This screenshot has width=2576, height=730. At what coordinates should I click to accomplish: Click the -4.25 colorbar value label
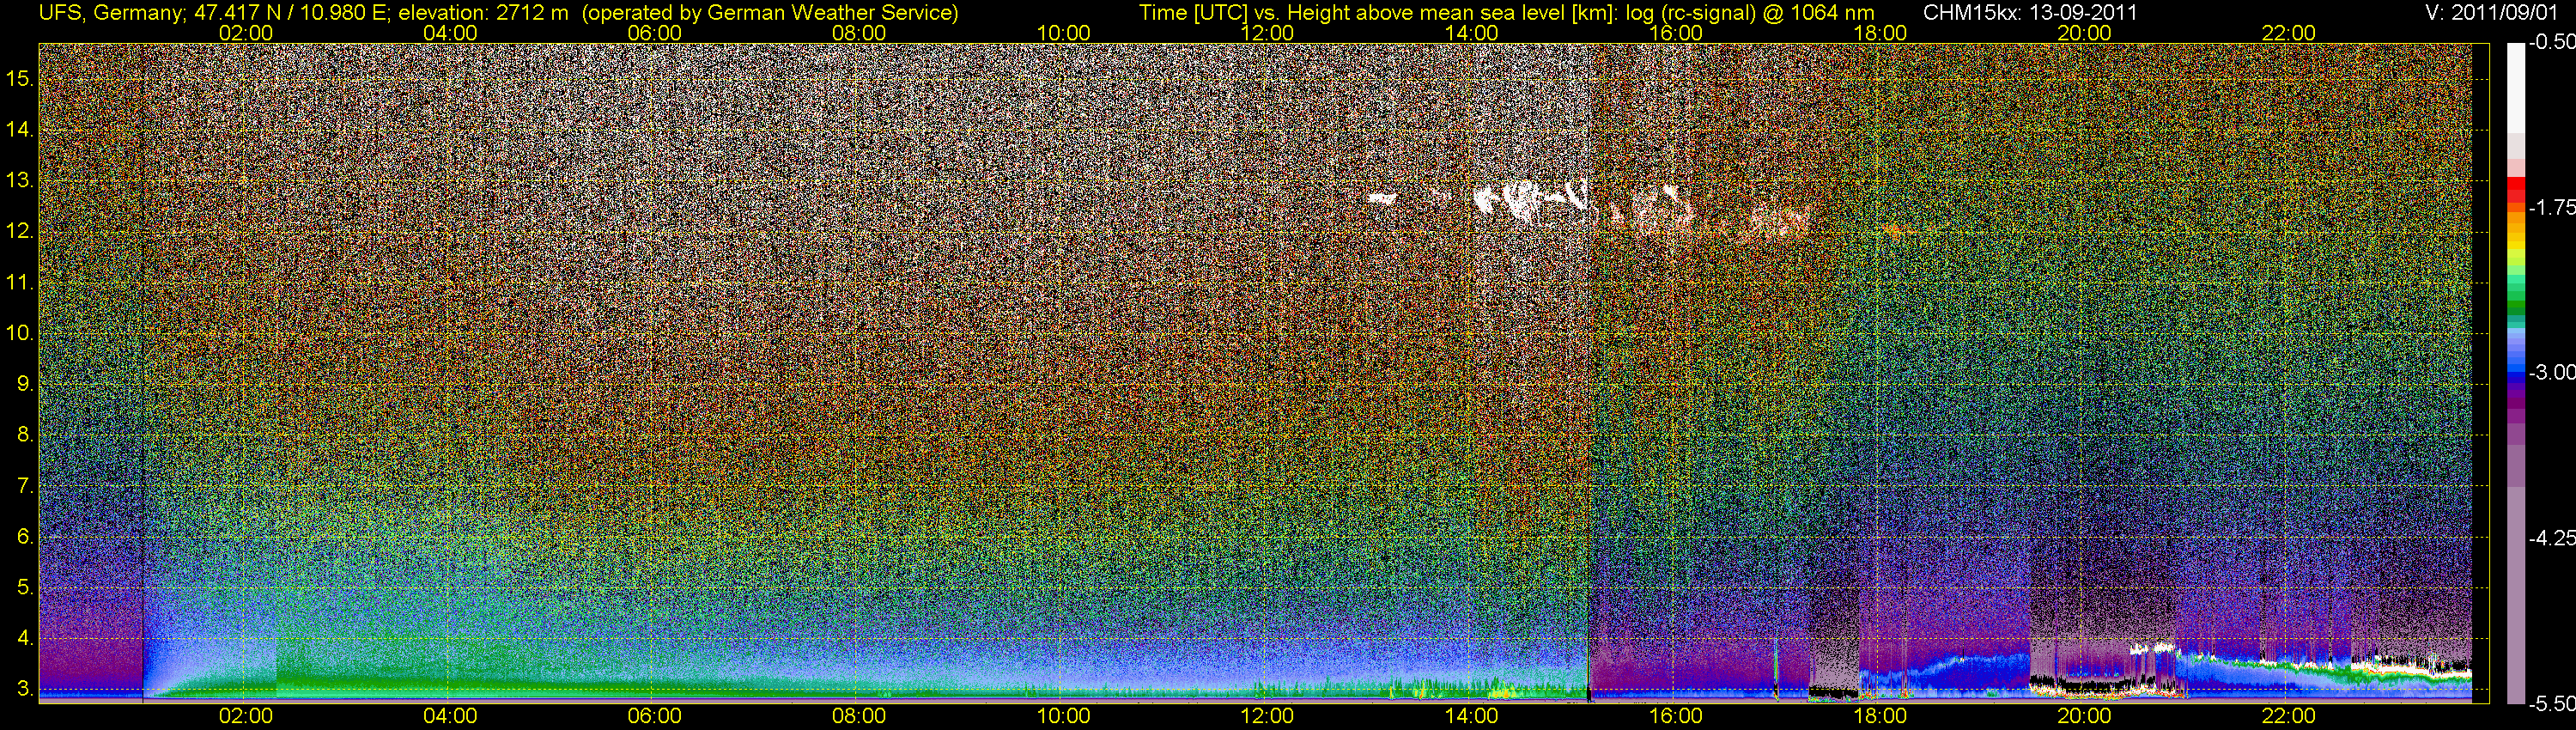click(2551, 538)
